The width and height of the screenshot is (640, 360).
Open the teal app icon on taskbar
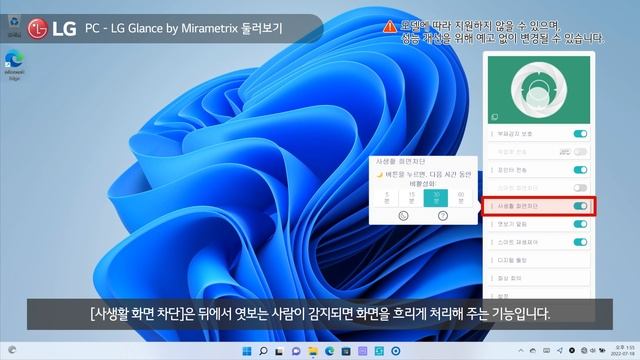[x=379, y=351]
